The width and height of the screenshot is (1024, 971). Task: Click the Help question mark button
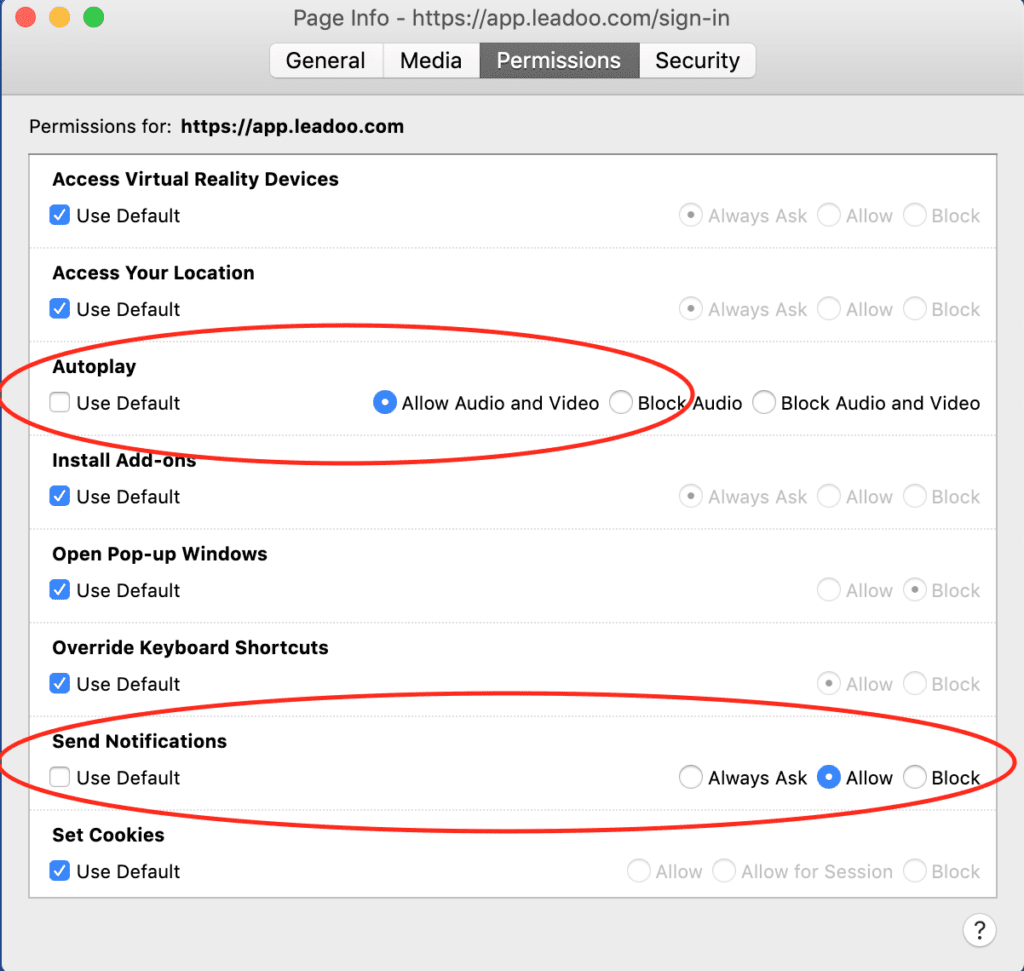click(980, 930)
